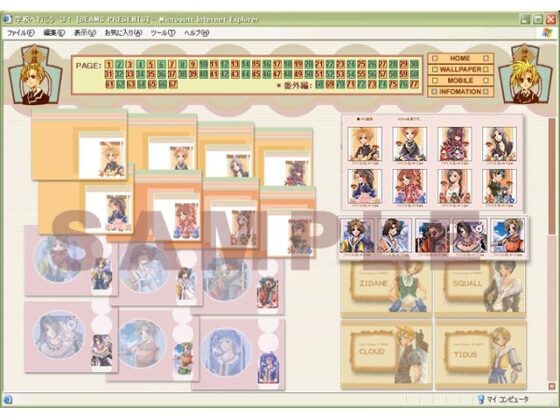The image size is (560, 420).
Task: Go to page 25
Action: point(361,65)
